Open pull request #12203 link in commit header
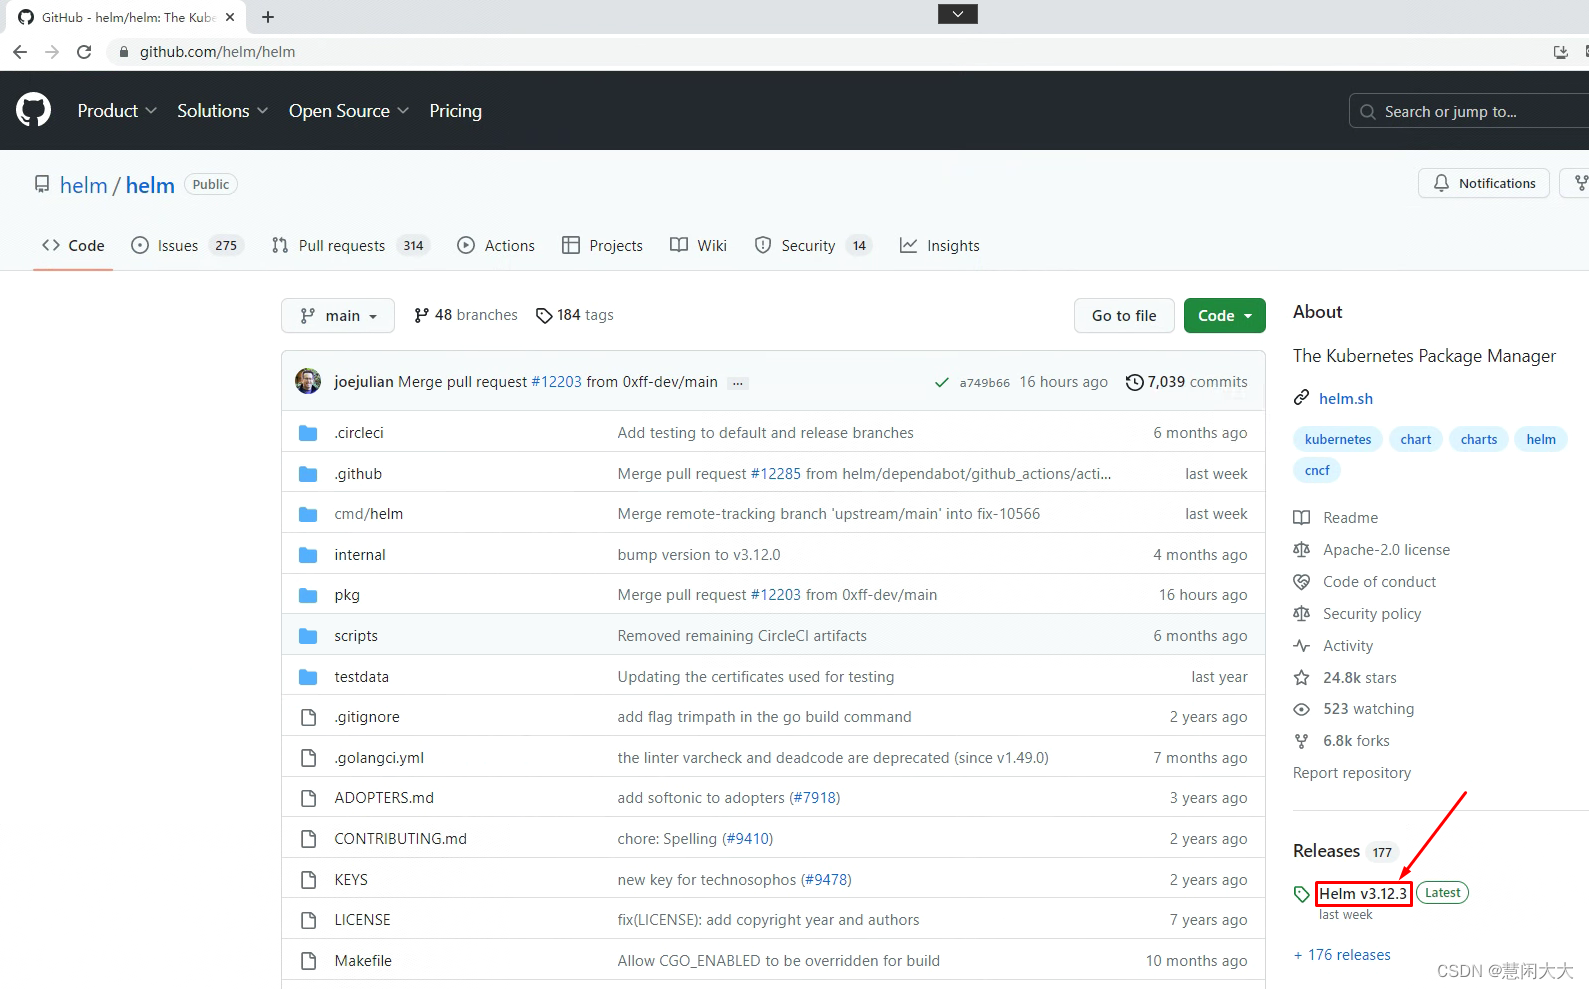 pos(556,382)
